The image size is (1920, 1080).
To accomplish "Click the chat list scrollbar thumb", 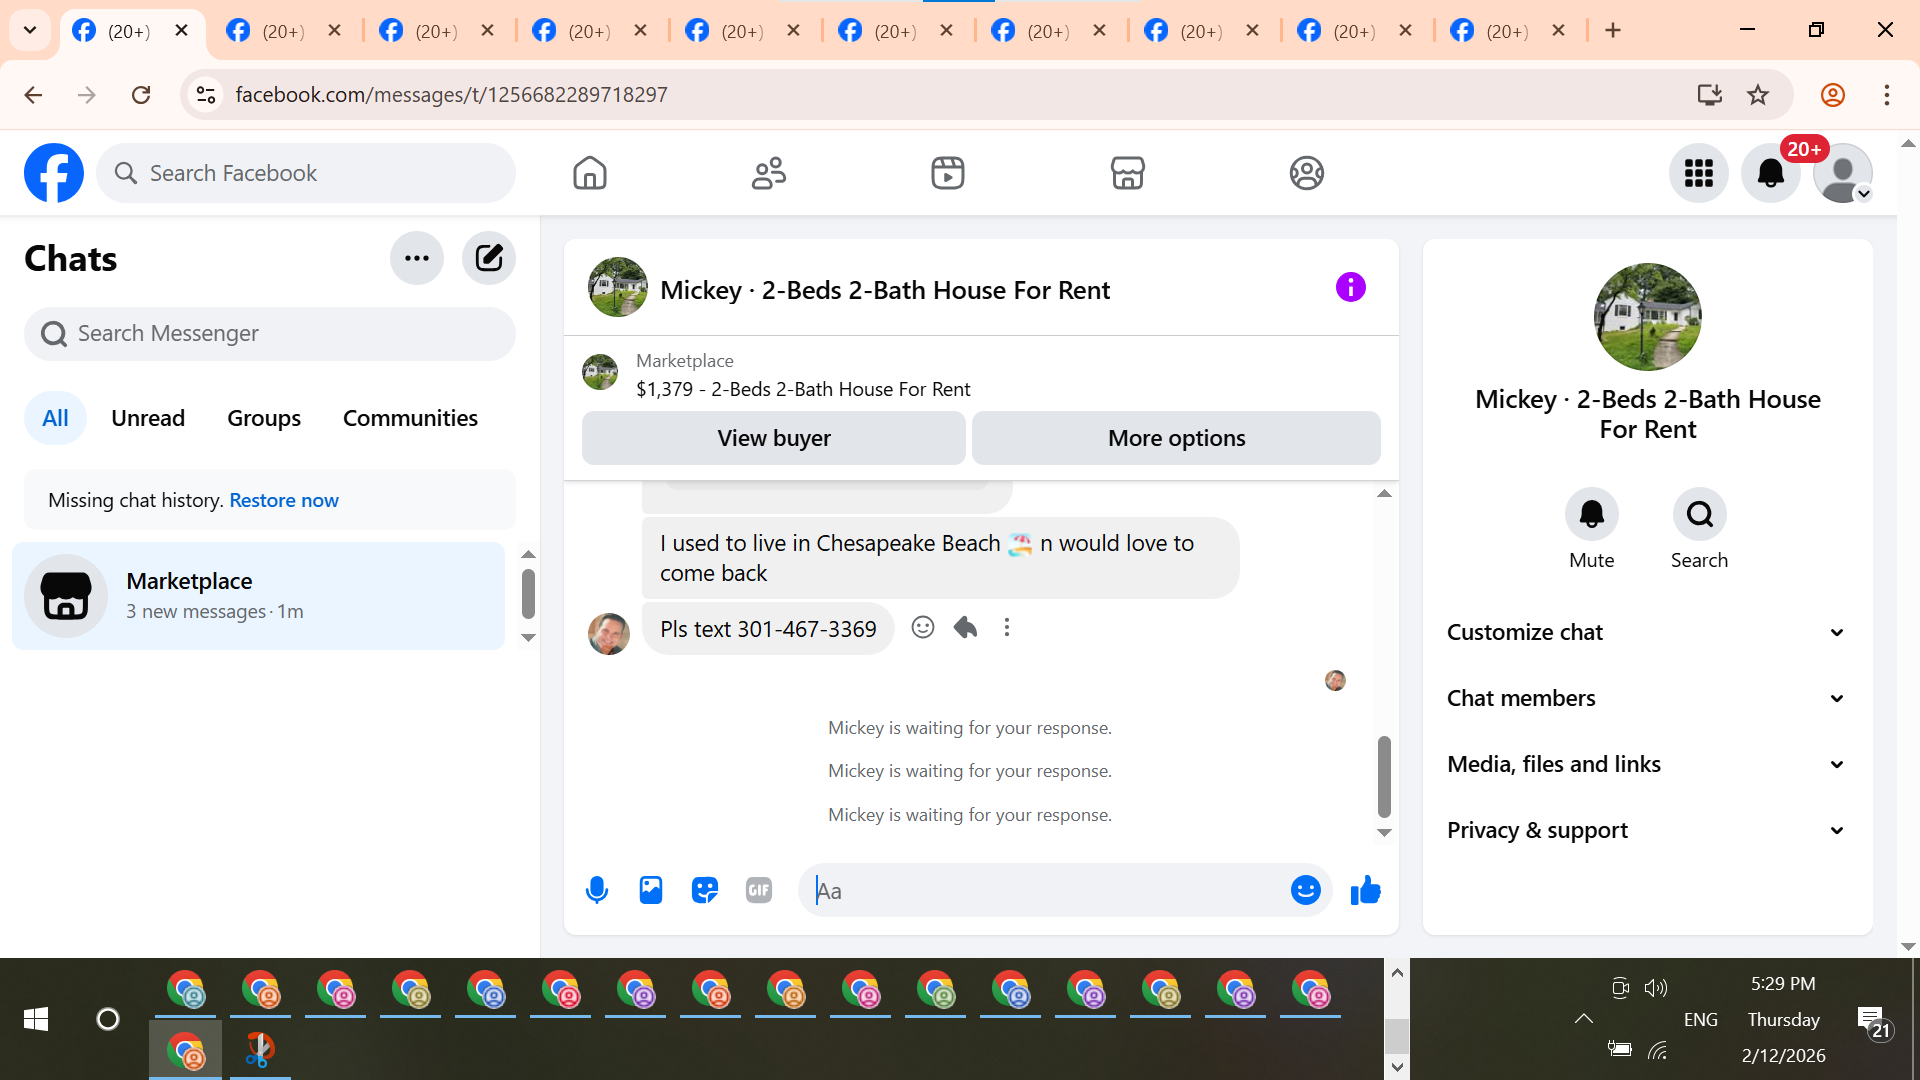I will pyautogui.click(x=528, y=594).
